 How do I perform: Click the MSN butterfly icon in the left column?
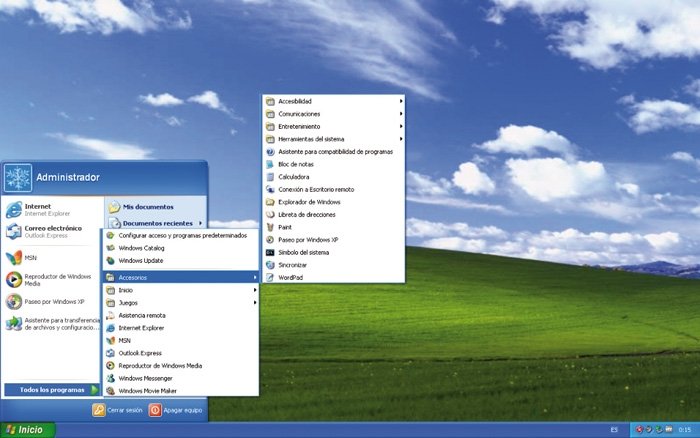point(14,258)
